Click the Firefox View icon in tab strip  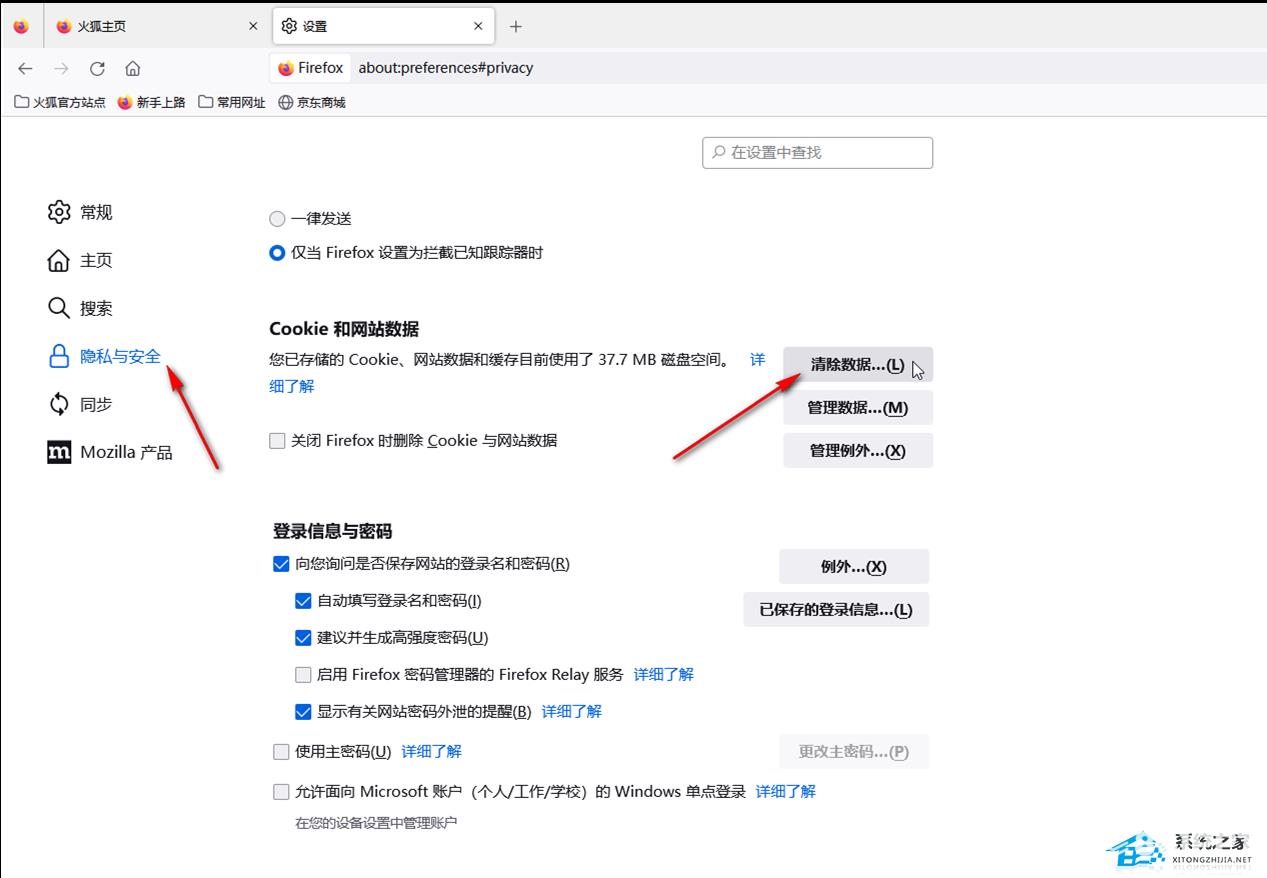[x=21, y=27]
